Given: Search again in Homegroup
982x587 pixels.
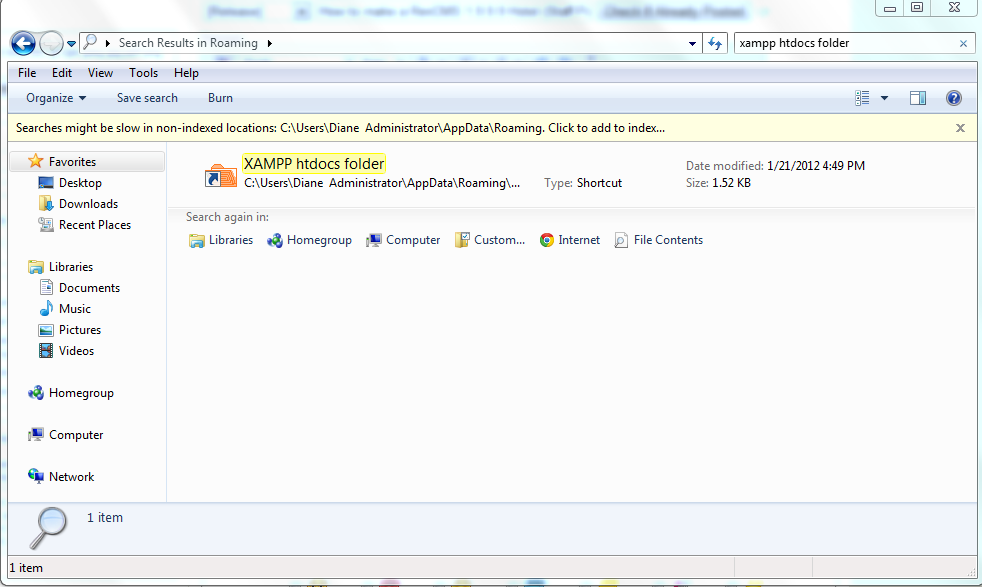Looking at the screenshot, I should tap(309, 240).
